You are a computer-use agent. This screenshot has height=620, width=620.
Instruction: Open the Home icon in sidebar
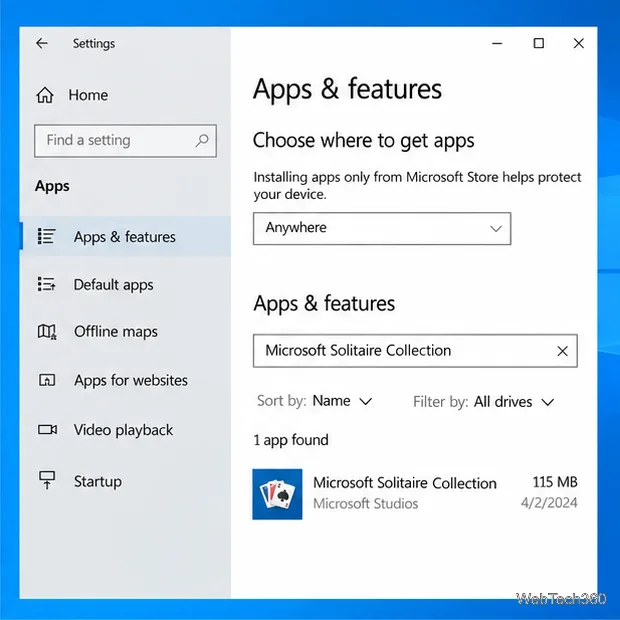point(45,95)
